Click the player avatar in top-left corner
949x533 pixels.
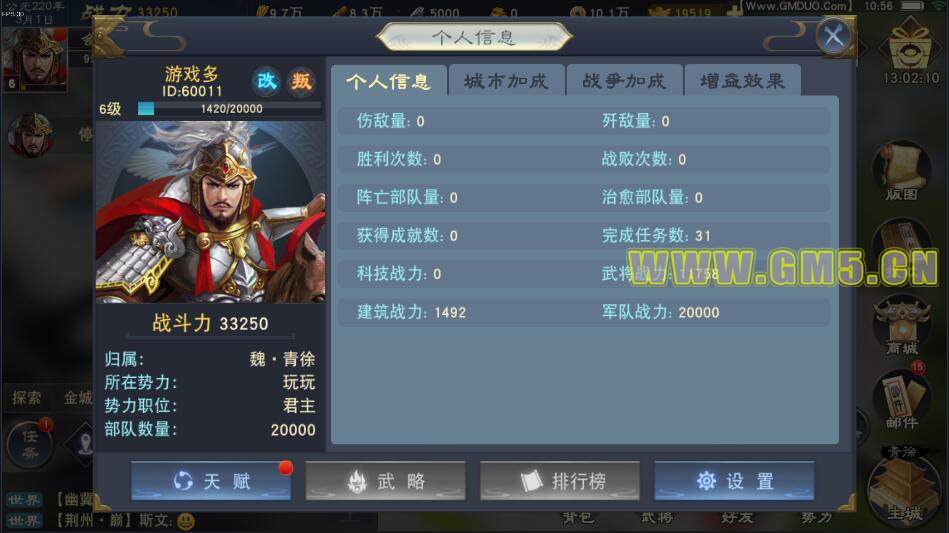pyautogui.click(x=34, y=59)
